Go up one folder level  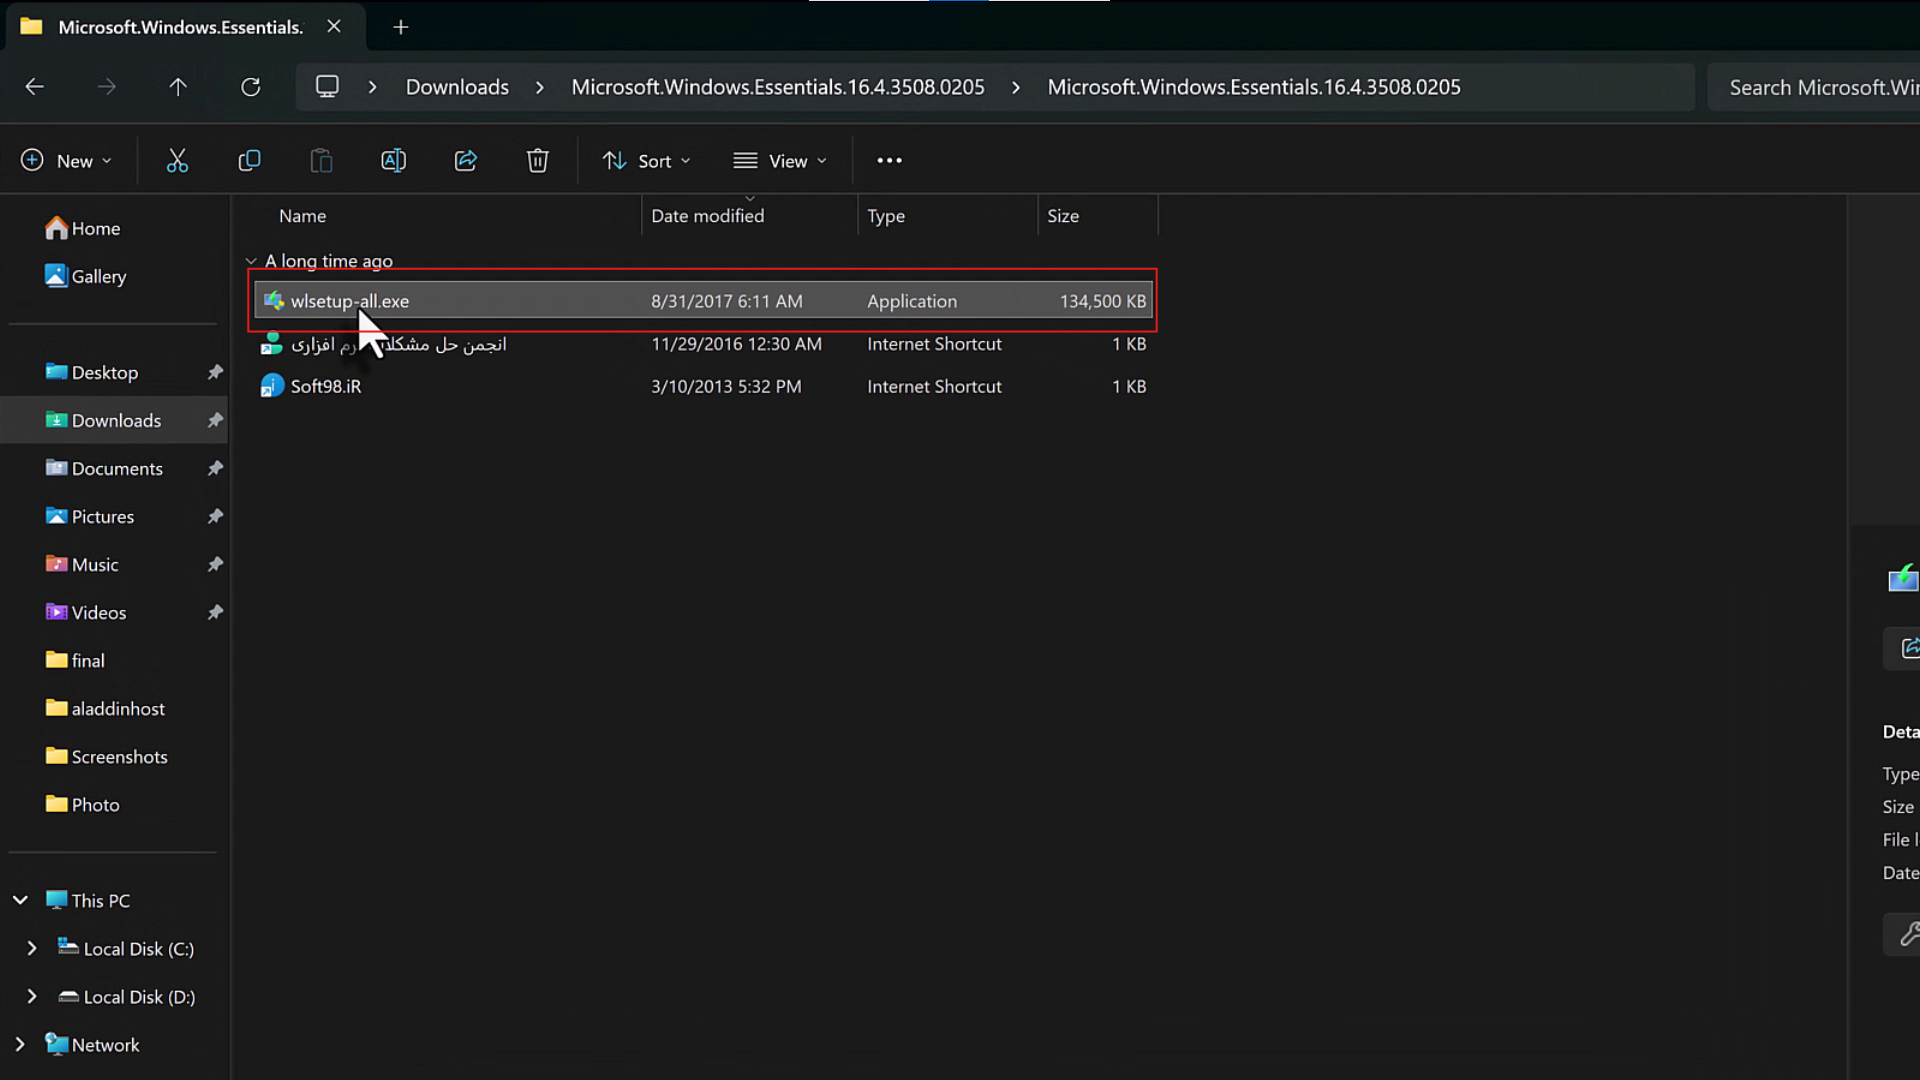178,87
